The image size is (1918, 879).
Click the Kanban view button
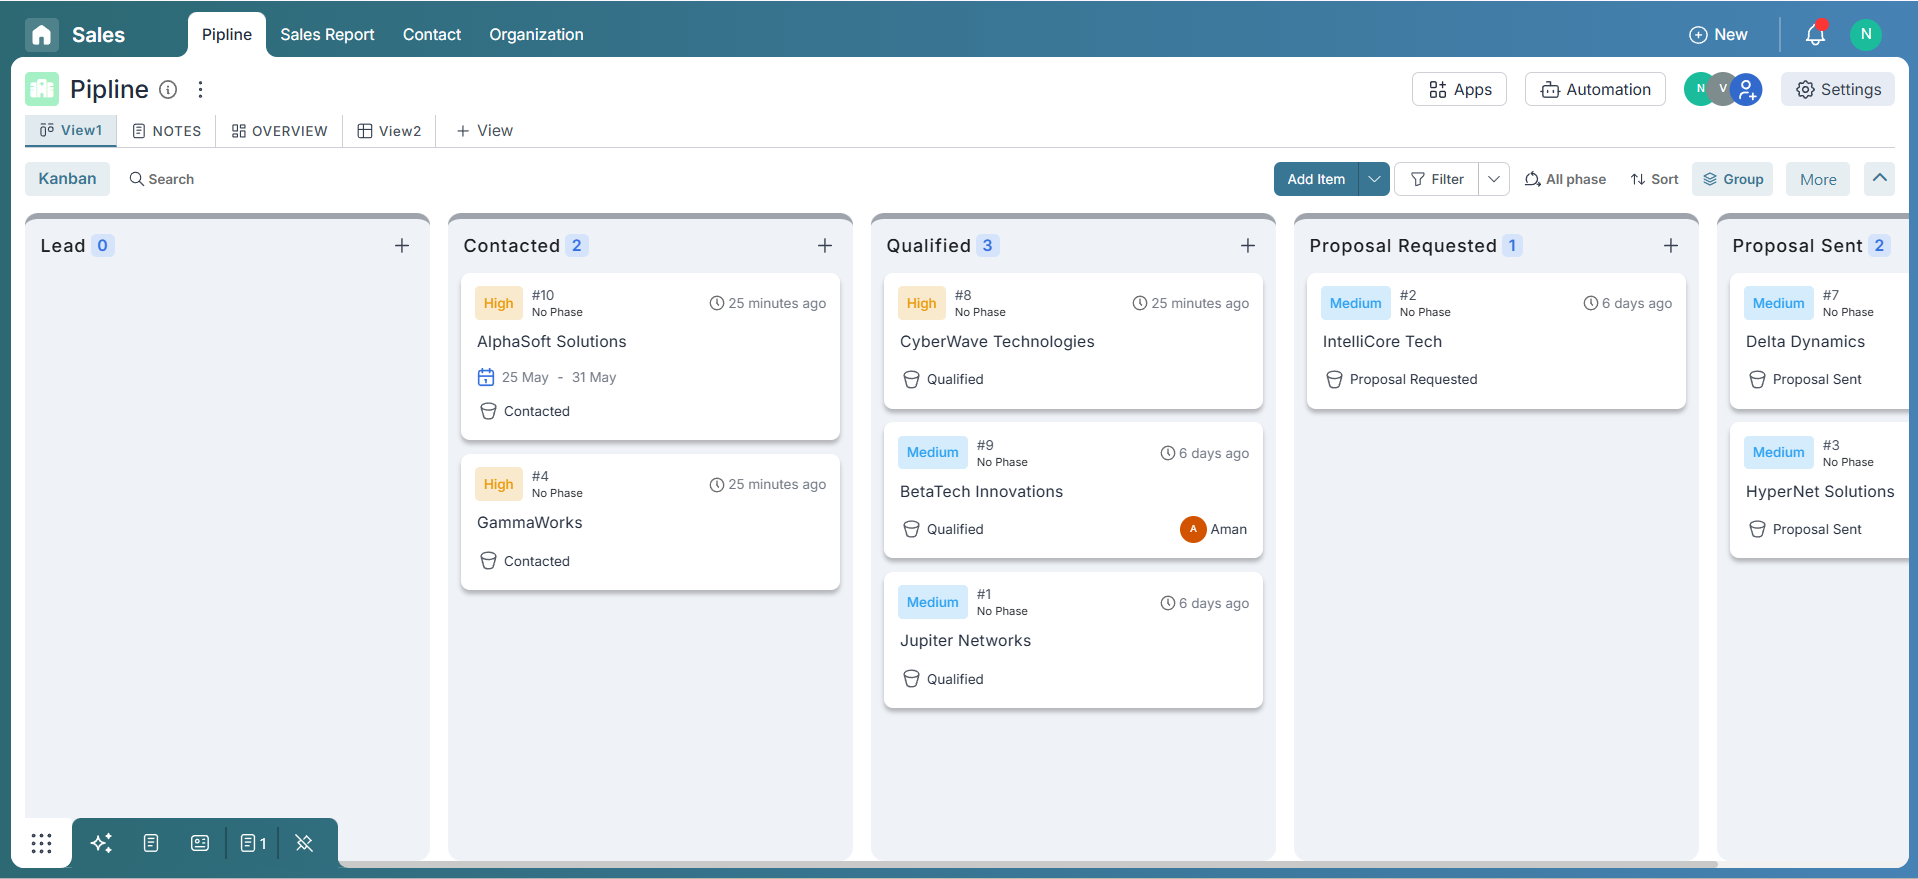coord(67,179)
